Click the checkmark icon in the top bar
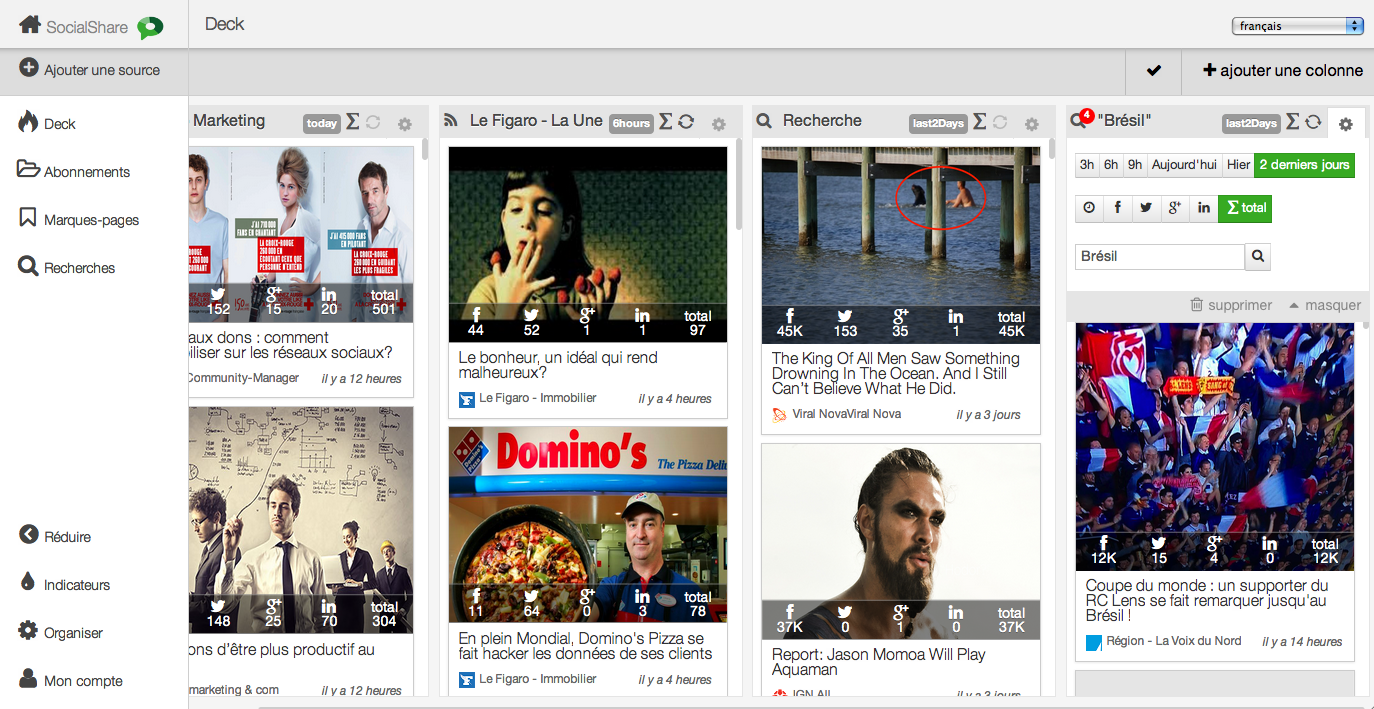The height and width of the screenshot is (709, 1374). pos(1154,71)
